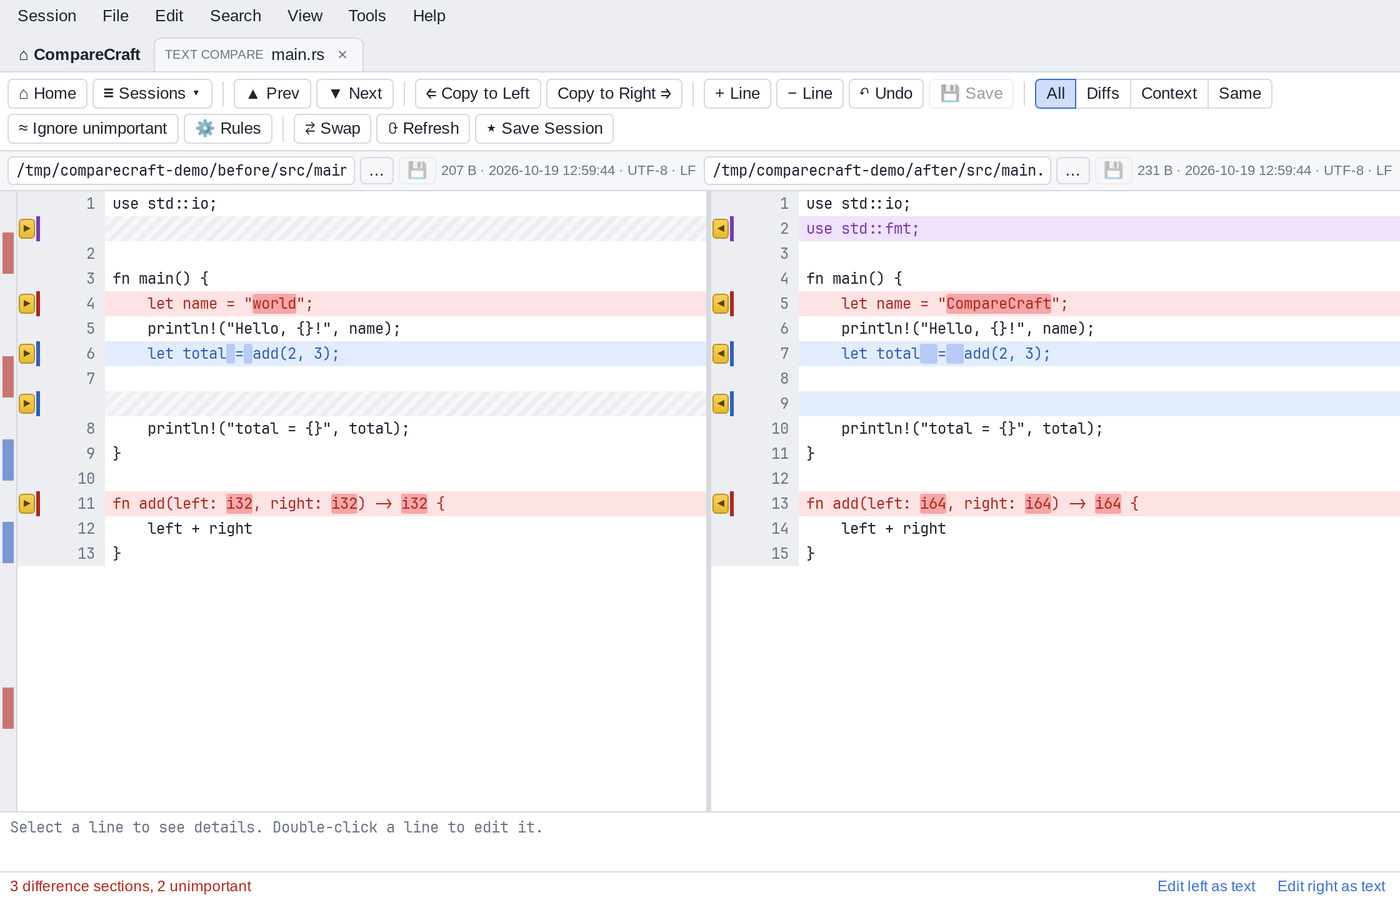Image resolution: width=1400 pixels, height=900 pixels.
Task: Show only Same lines filter
Action: coord(1239,93)
